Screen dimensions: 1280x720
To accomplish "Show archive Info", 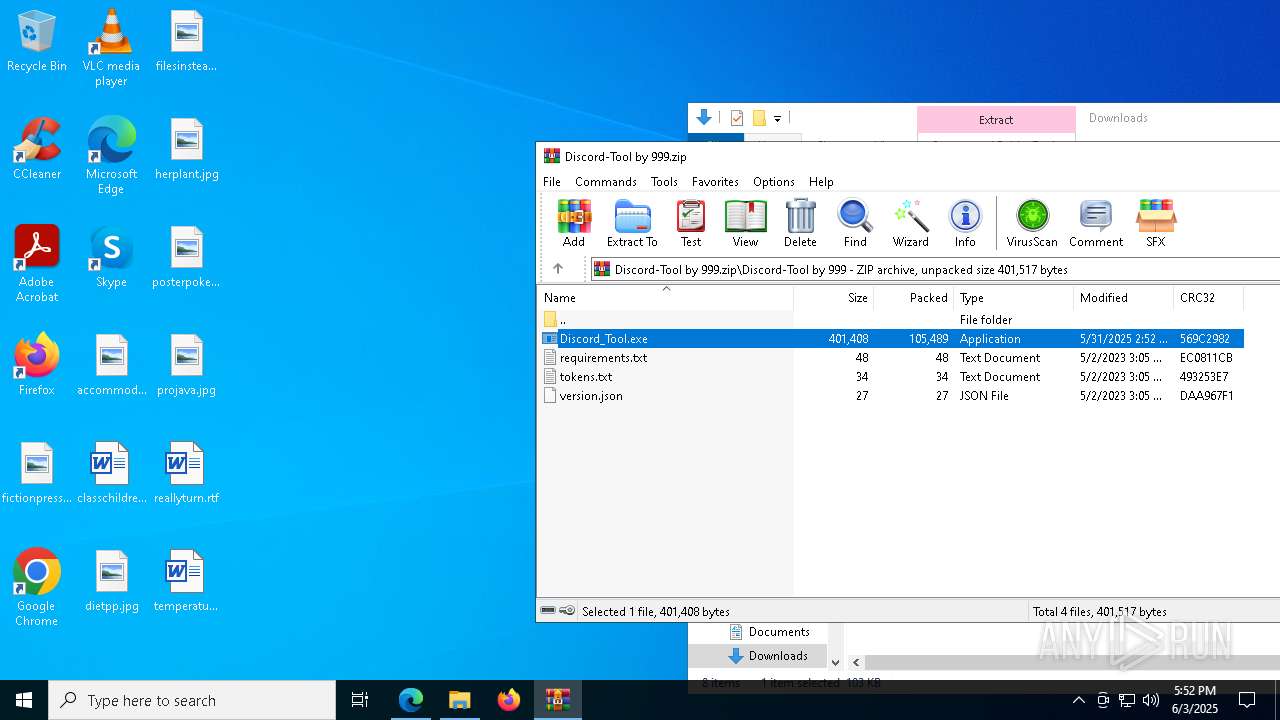I will 965,223.
